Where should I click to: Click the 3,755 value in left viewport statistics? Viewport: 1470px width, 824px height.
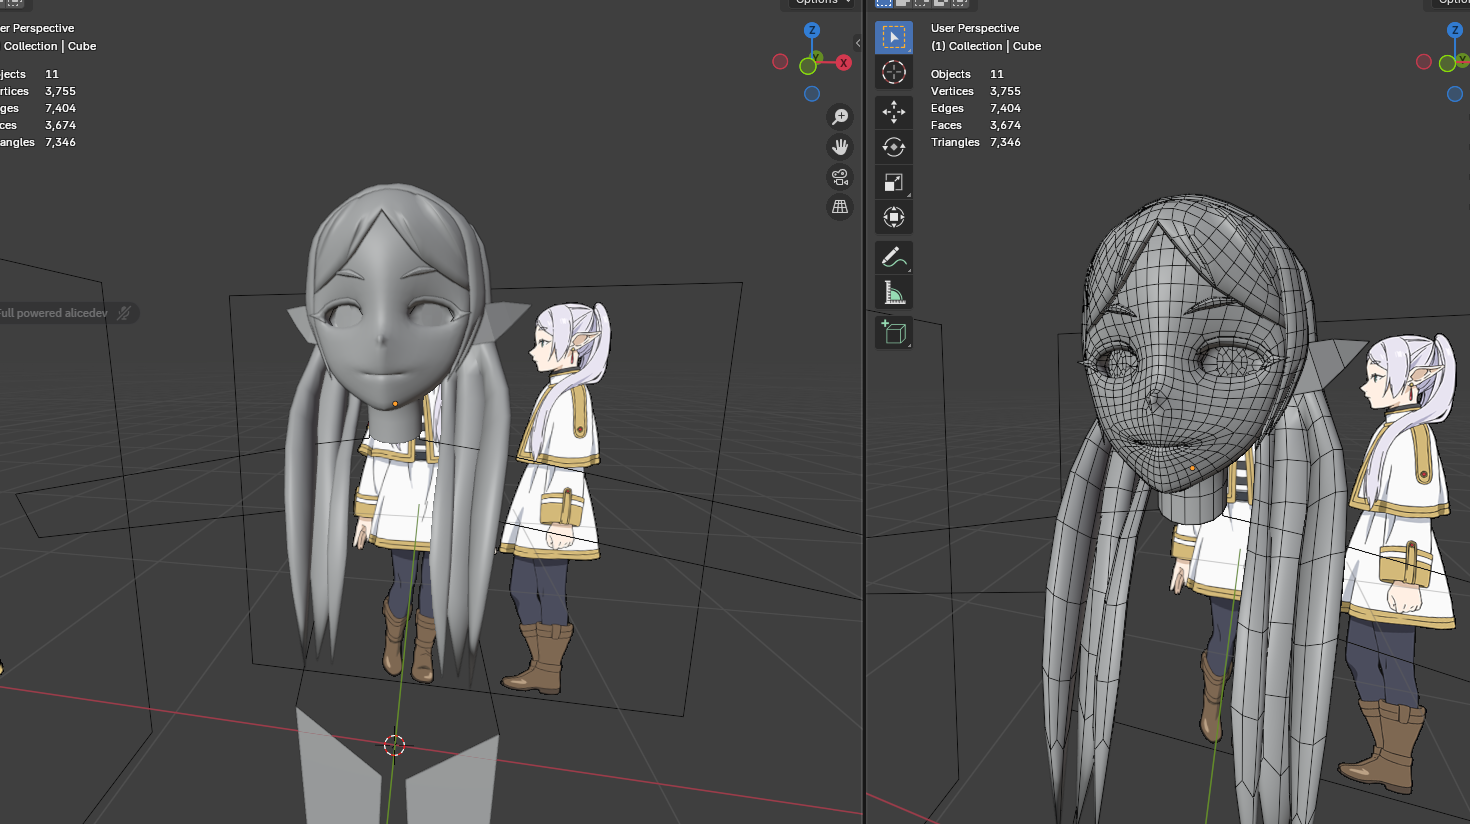[x=61, y=91]
